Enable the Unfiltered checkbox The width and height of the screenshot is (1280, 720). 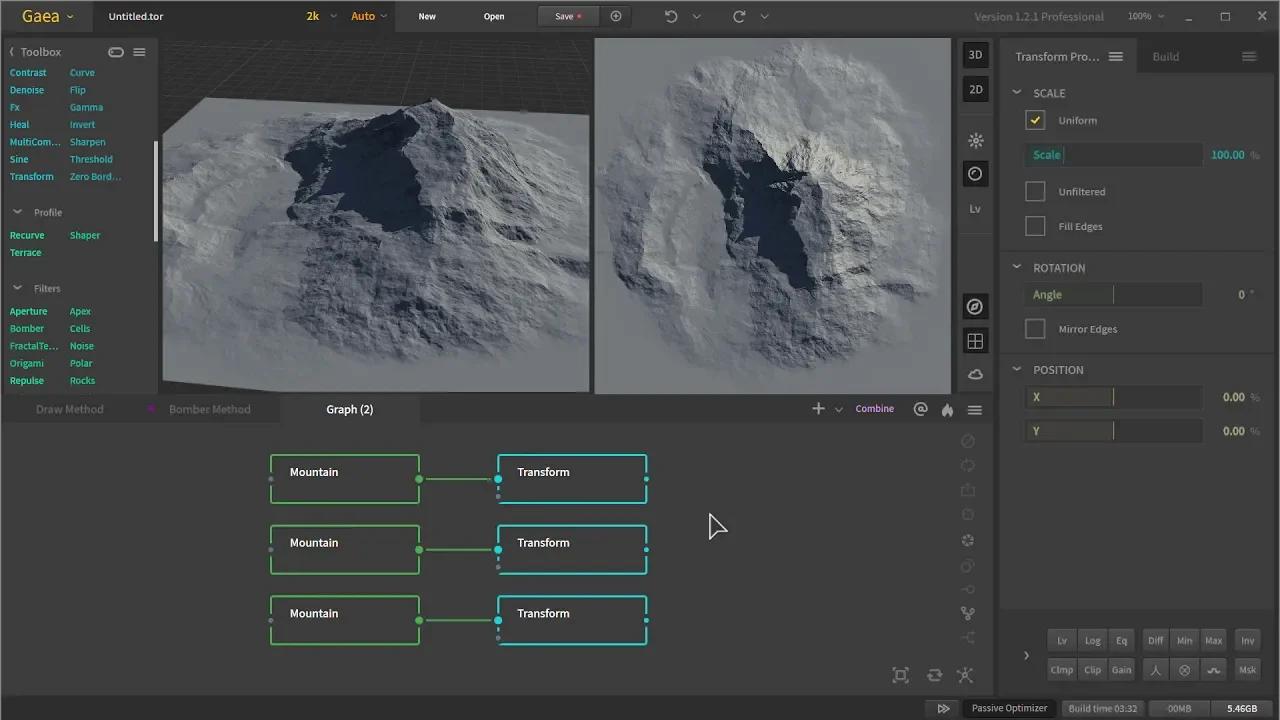coord(1035,191)
